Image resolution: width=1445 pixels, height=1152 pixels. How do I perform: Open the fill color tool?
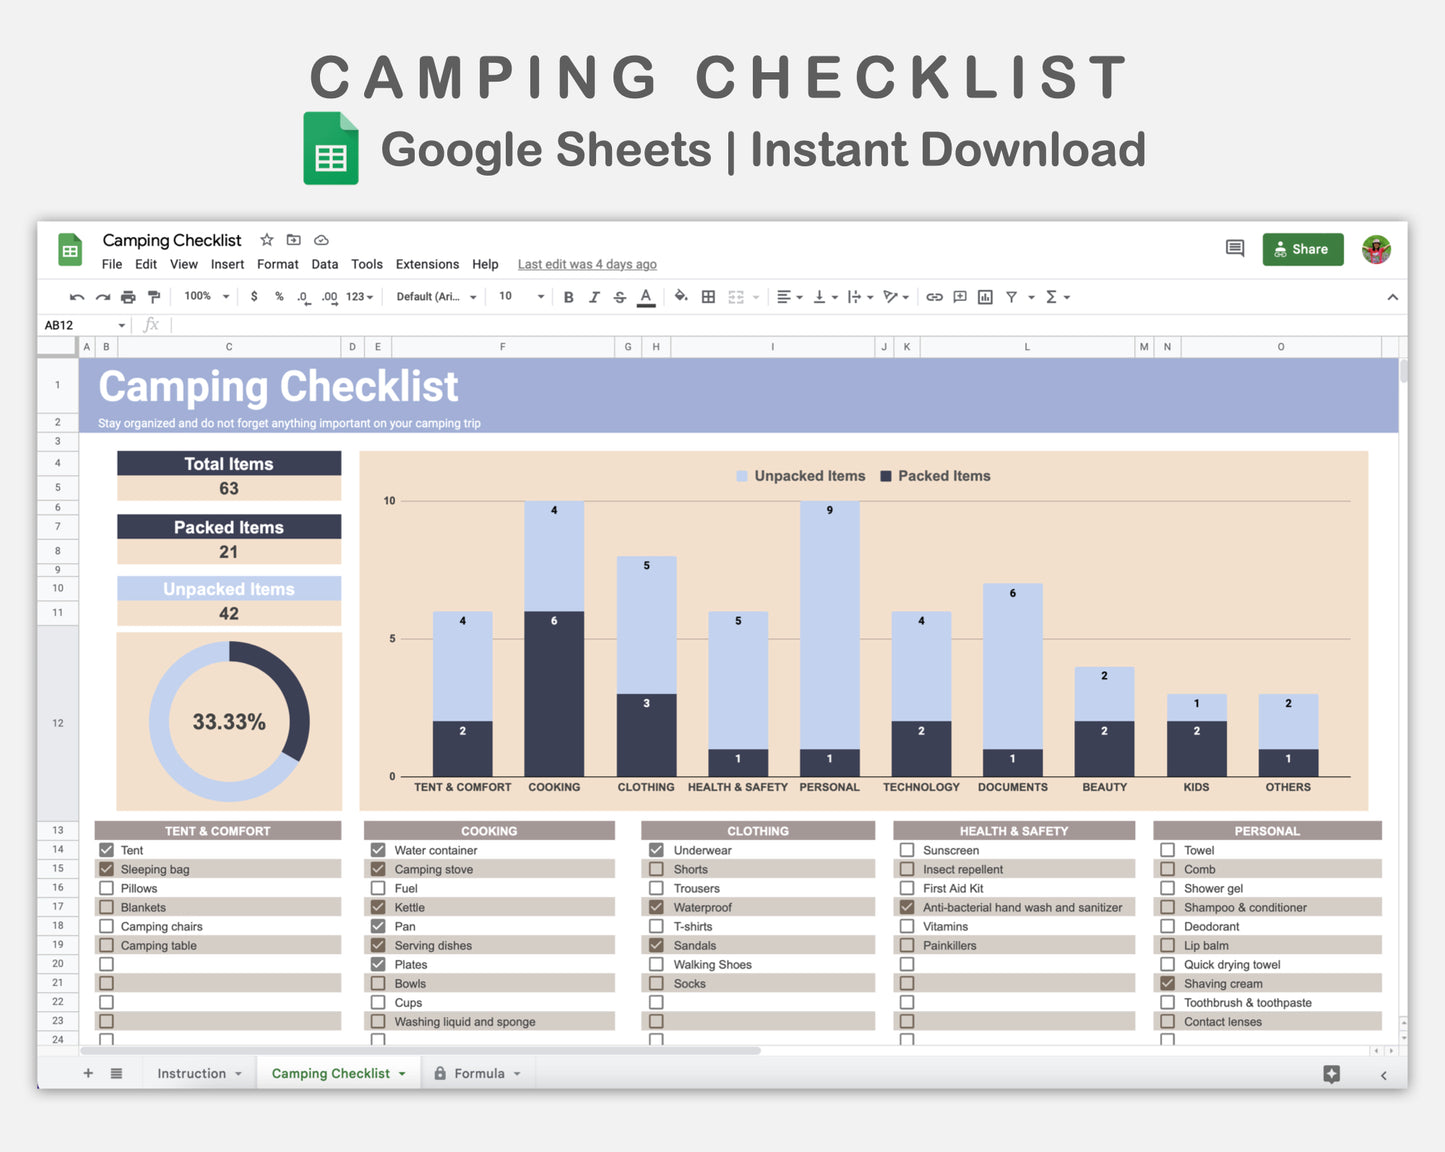(681, 297)
